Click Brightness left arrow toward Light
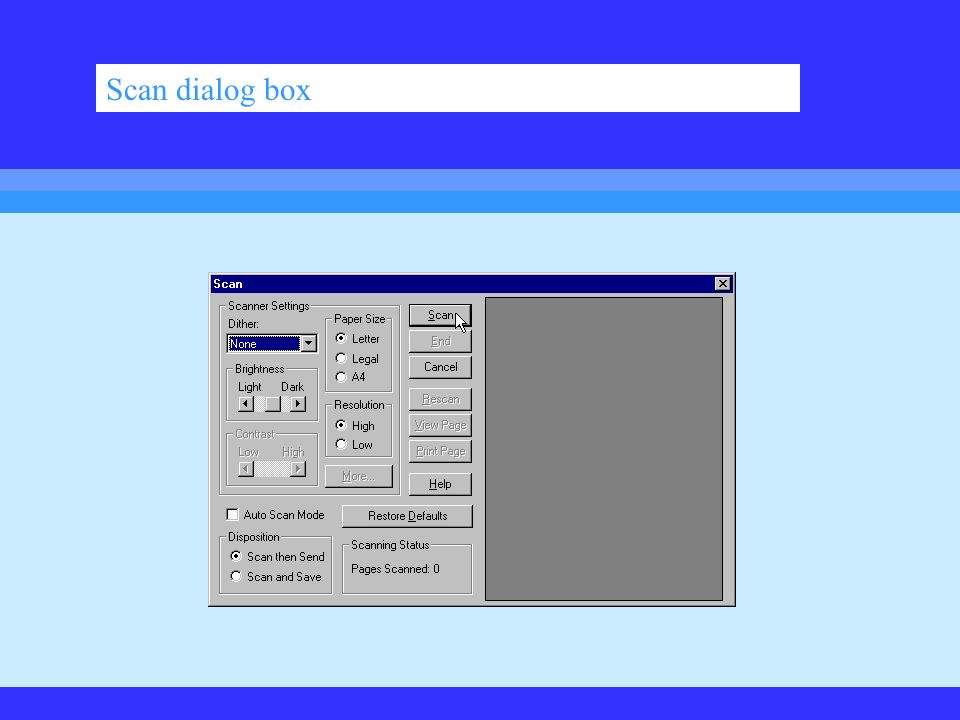Screen dimensions: 960x720 point(246,403)
